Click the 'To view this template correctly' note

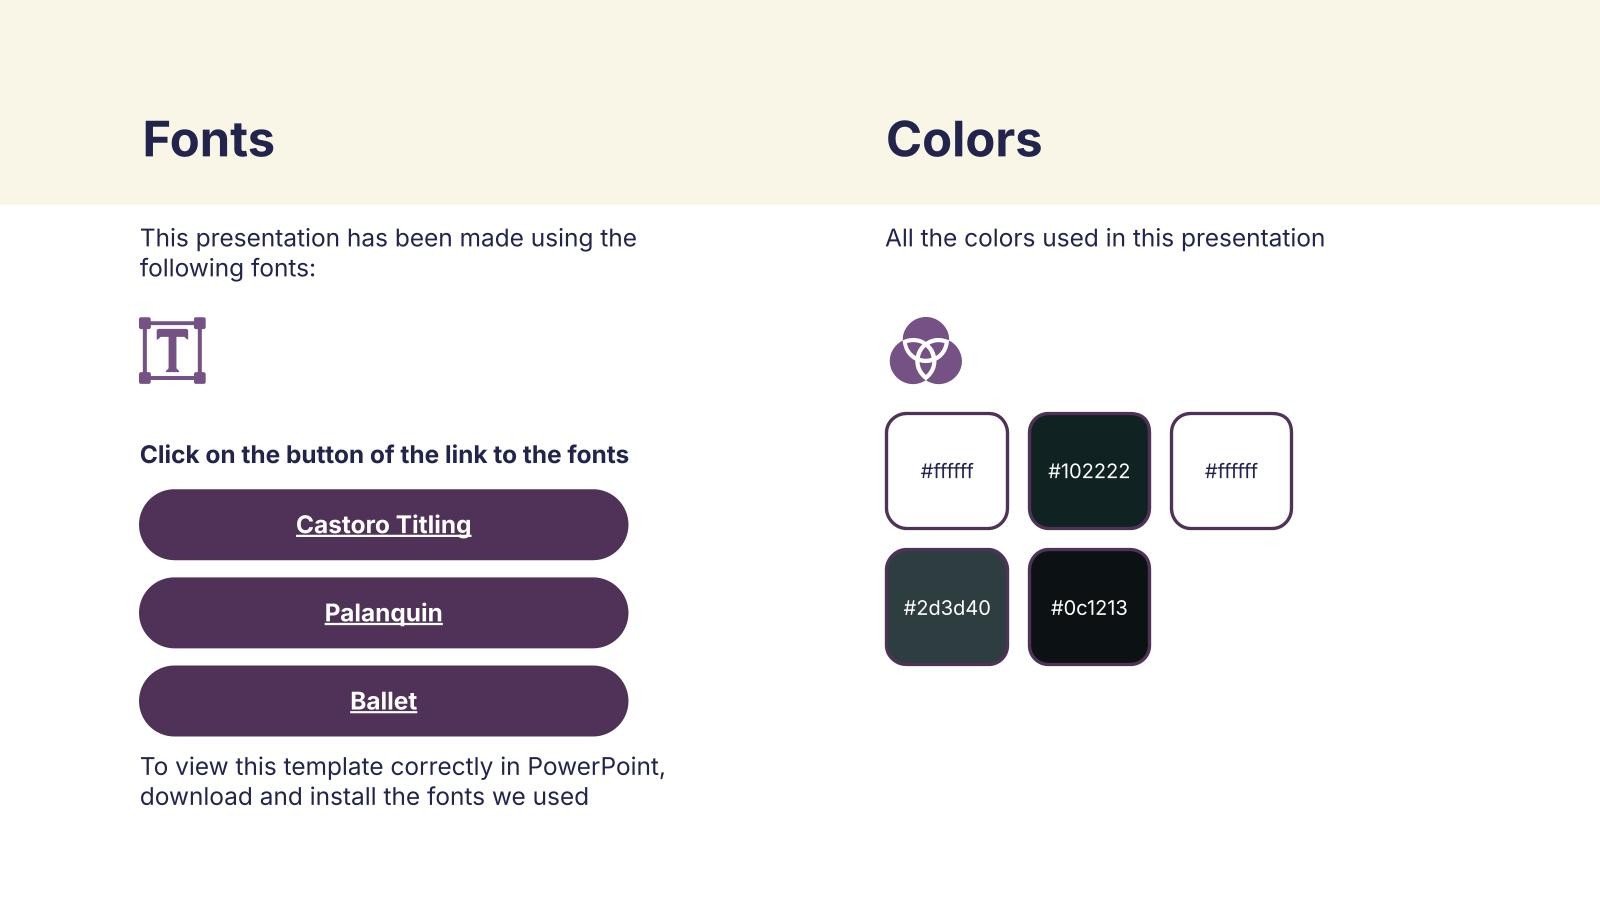[402, 781]
